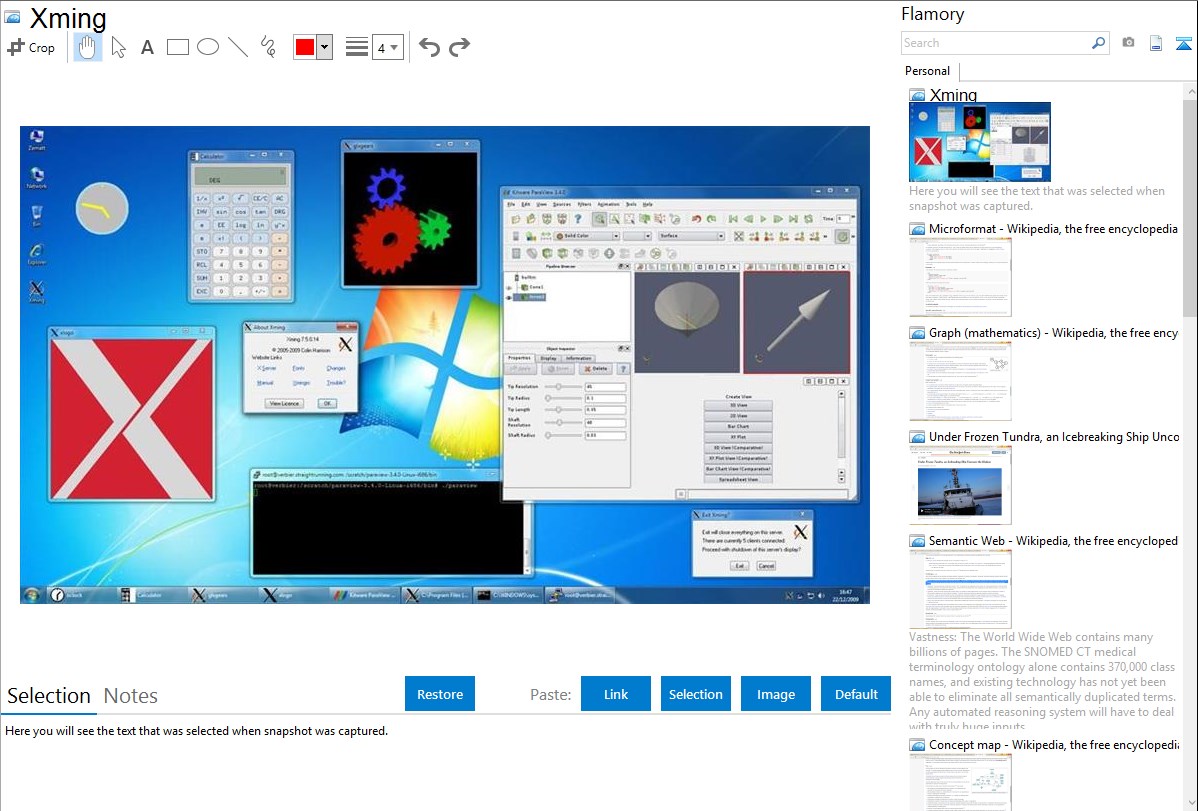Switch to the Selection tab

tap(49, 696)
